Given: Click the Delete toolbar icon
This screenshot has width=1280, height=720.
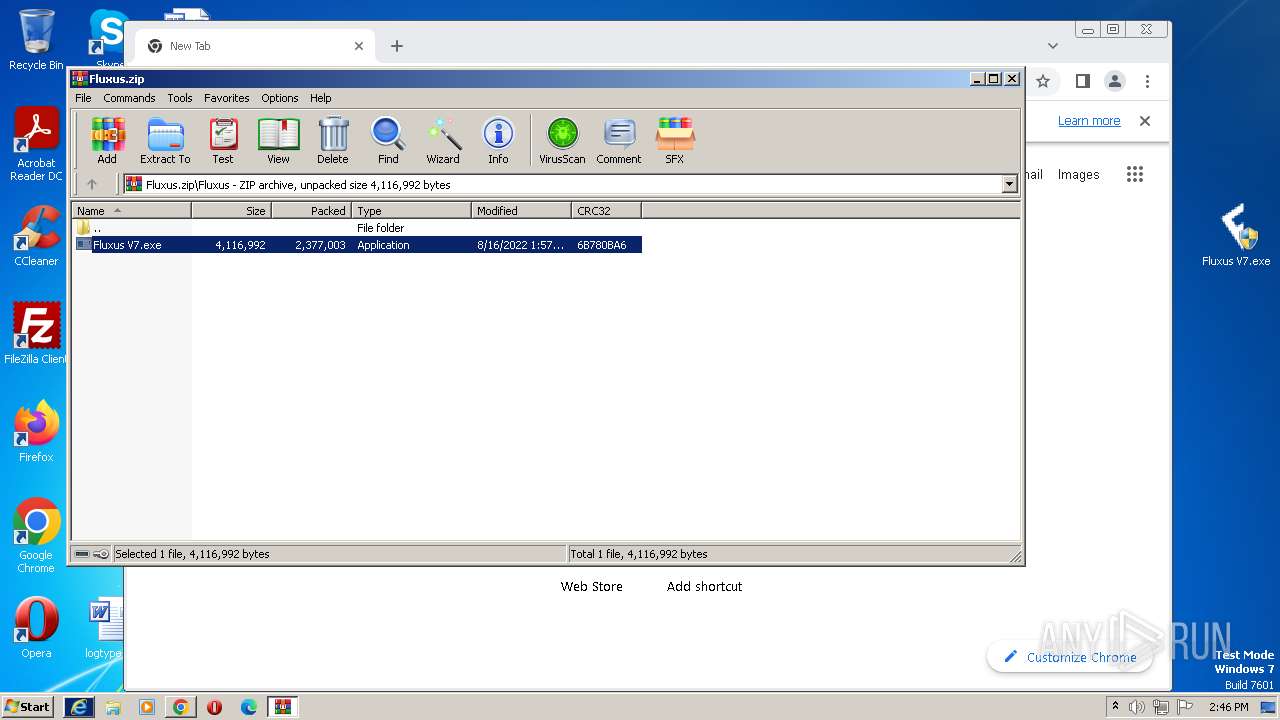Looking at the screenshot, I should [x=333, y=141].
